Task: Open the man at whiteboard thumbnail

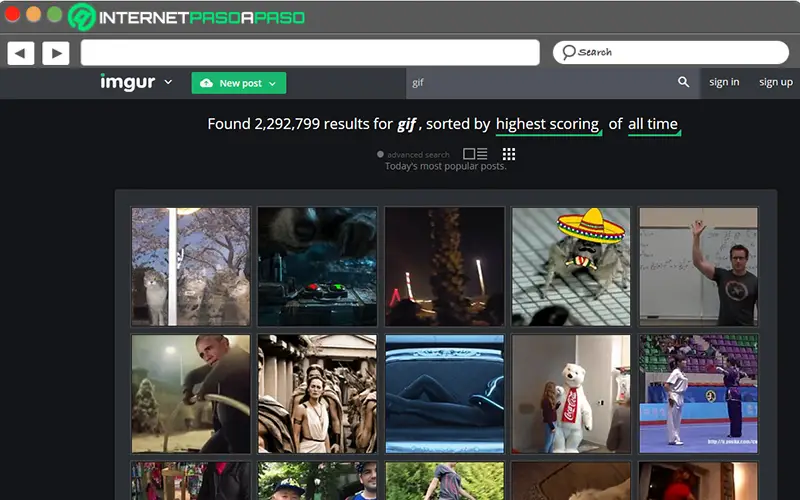Action: 698,266
